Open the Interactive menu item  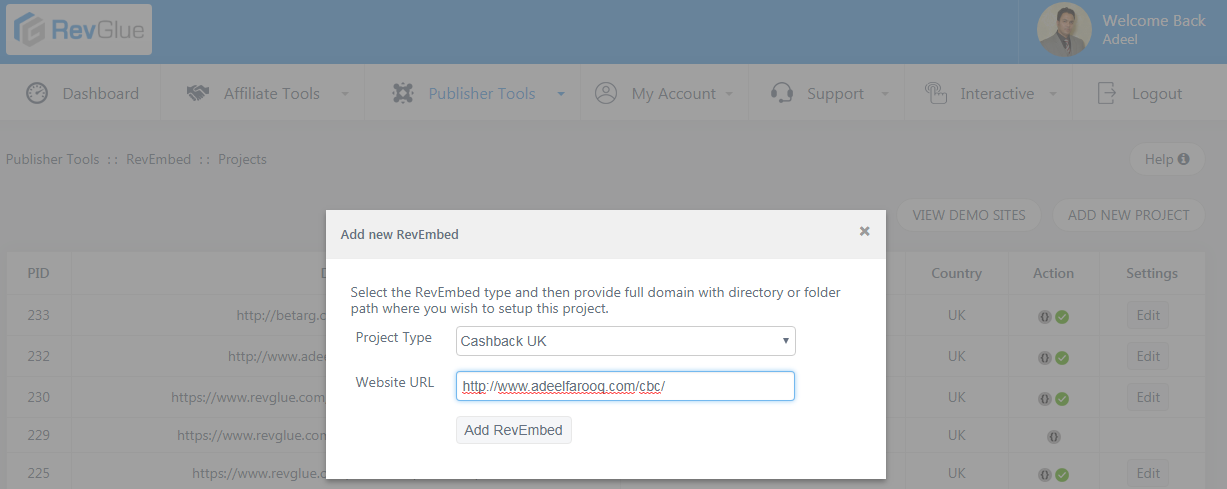tap(996, 93)
